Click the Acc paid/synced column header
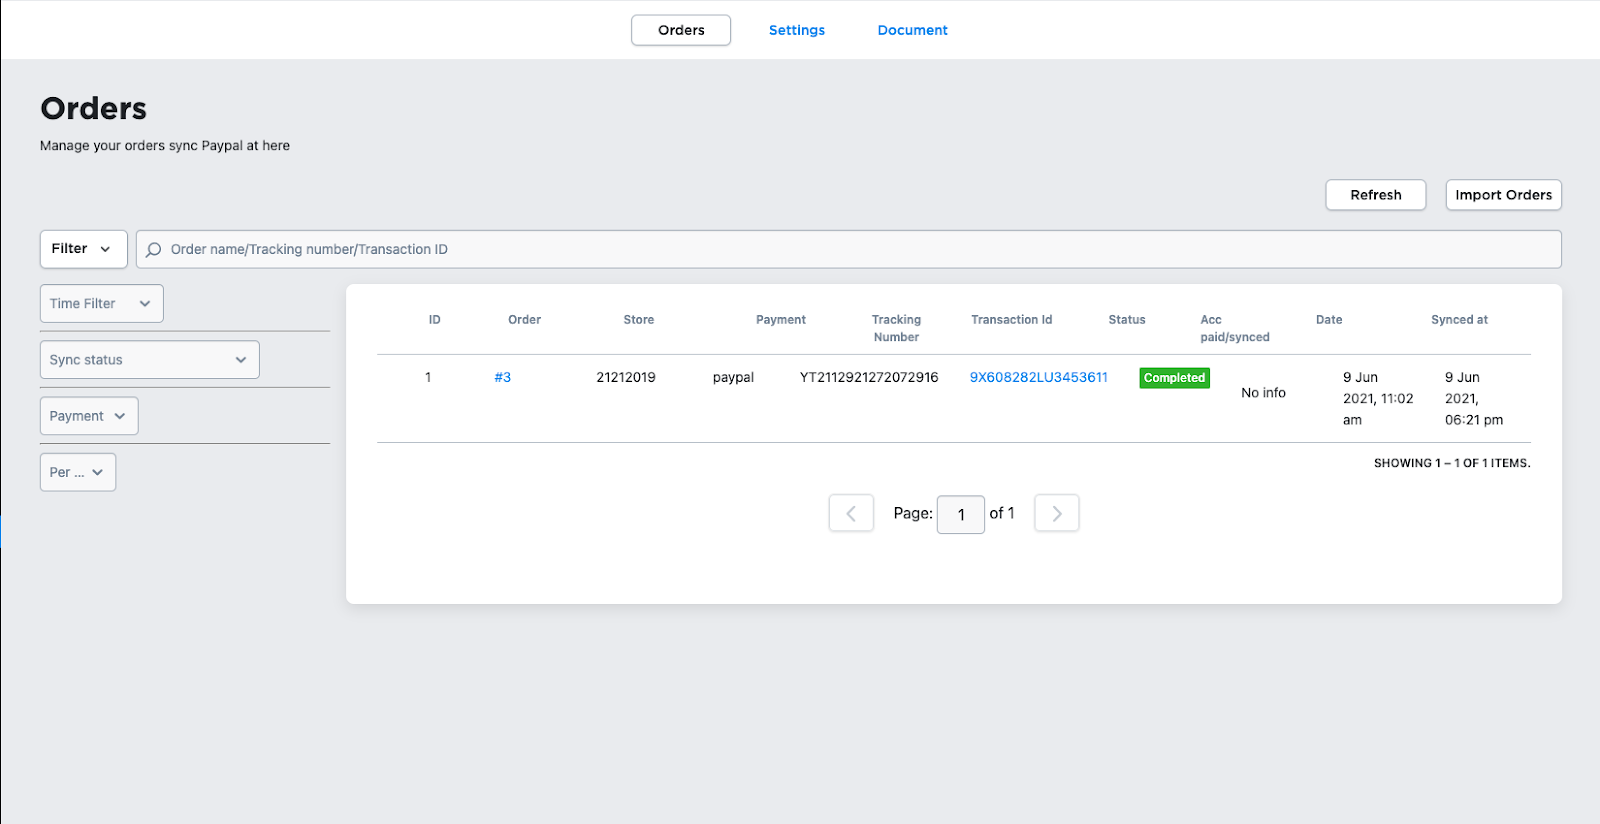1600x824 pixels. (x=1235, y=328)
